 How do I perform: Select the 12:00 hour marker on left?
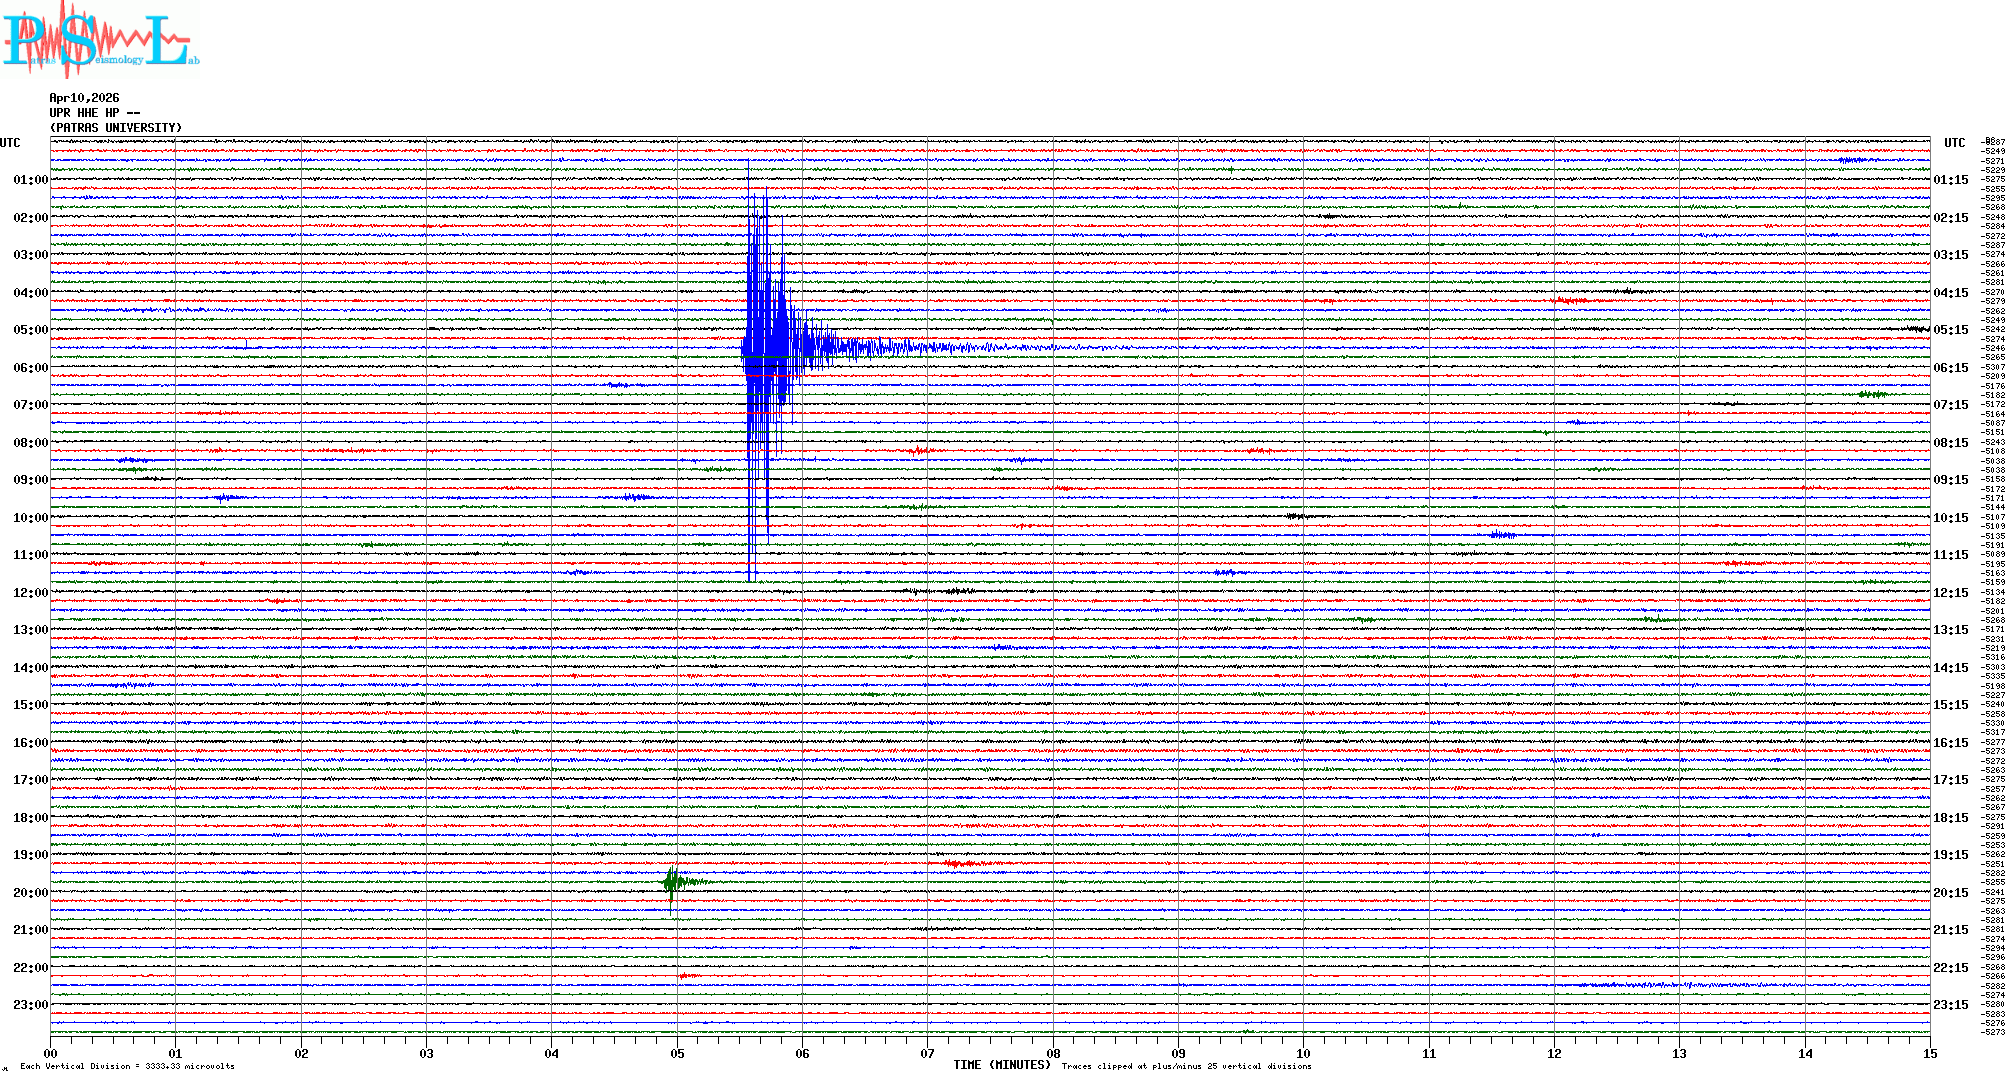coord(30,593)
